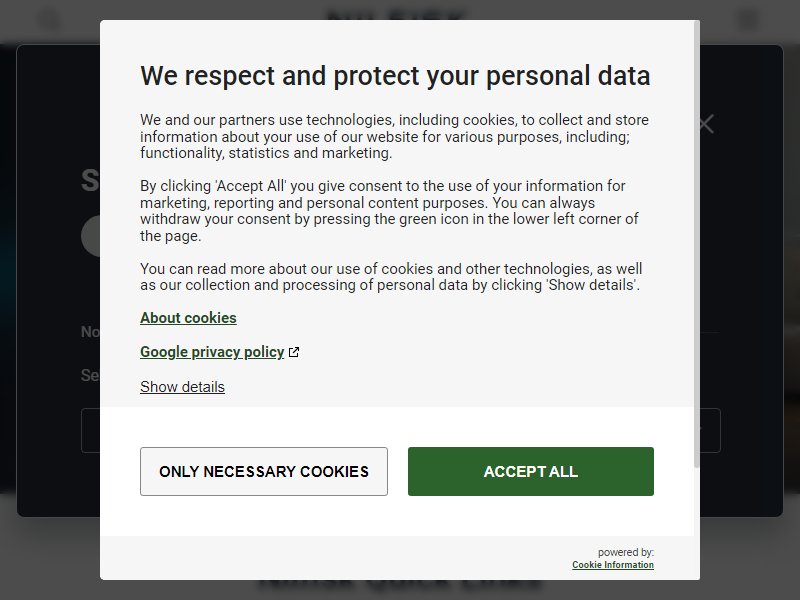Viewport: 800px width, 600px height.
Task: Close the dark popup behind with its X
Action: pyautogui.click(x=706, y=124)
